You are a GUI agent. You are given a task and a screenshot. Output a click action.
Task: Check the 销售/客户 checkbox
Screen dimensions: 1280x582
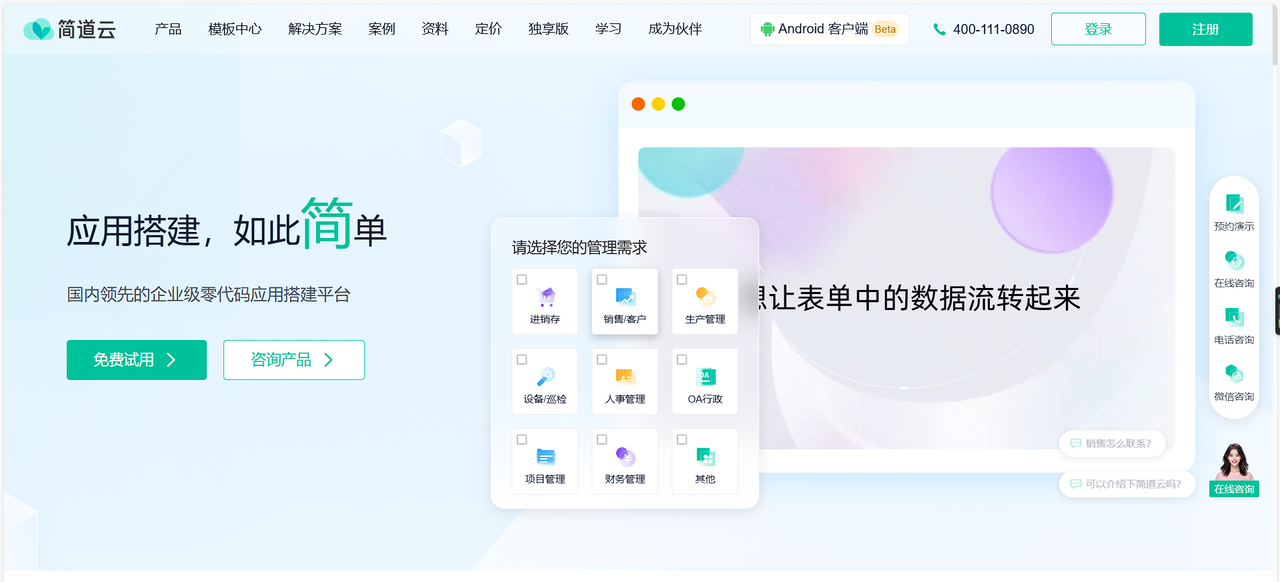tap(602, 279)
